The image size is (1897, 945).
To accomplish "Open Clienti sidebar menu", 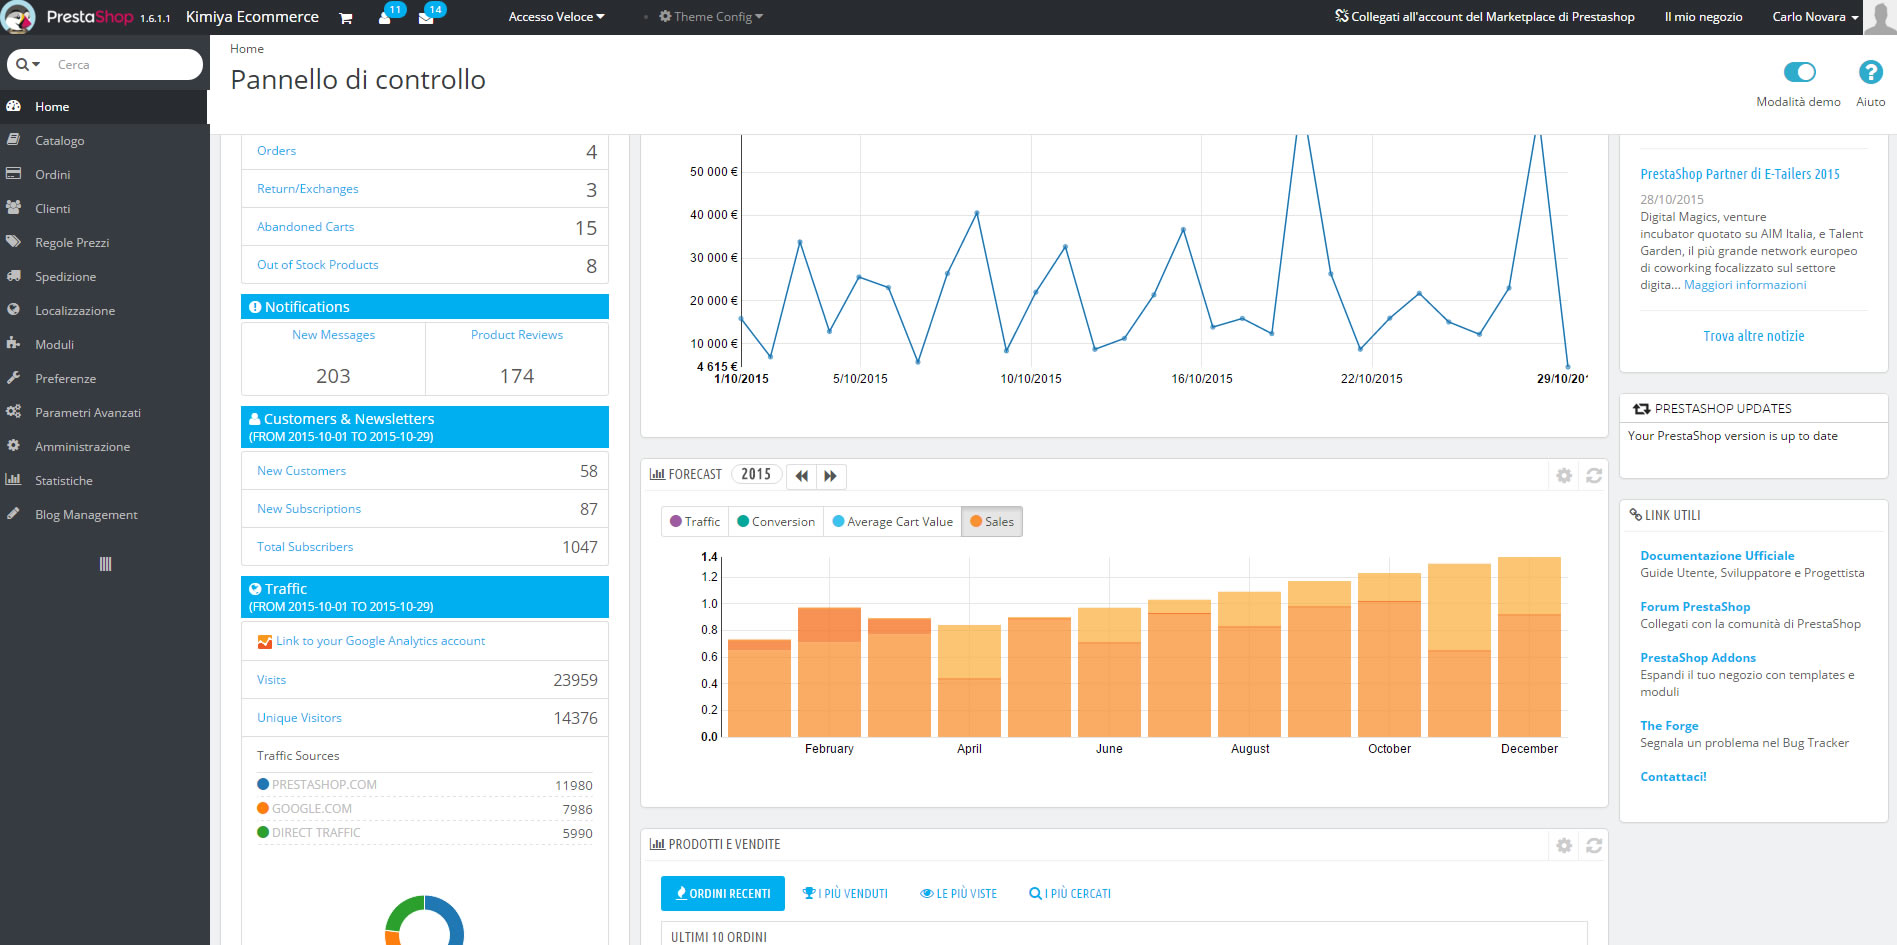I will coord(105,209).
